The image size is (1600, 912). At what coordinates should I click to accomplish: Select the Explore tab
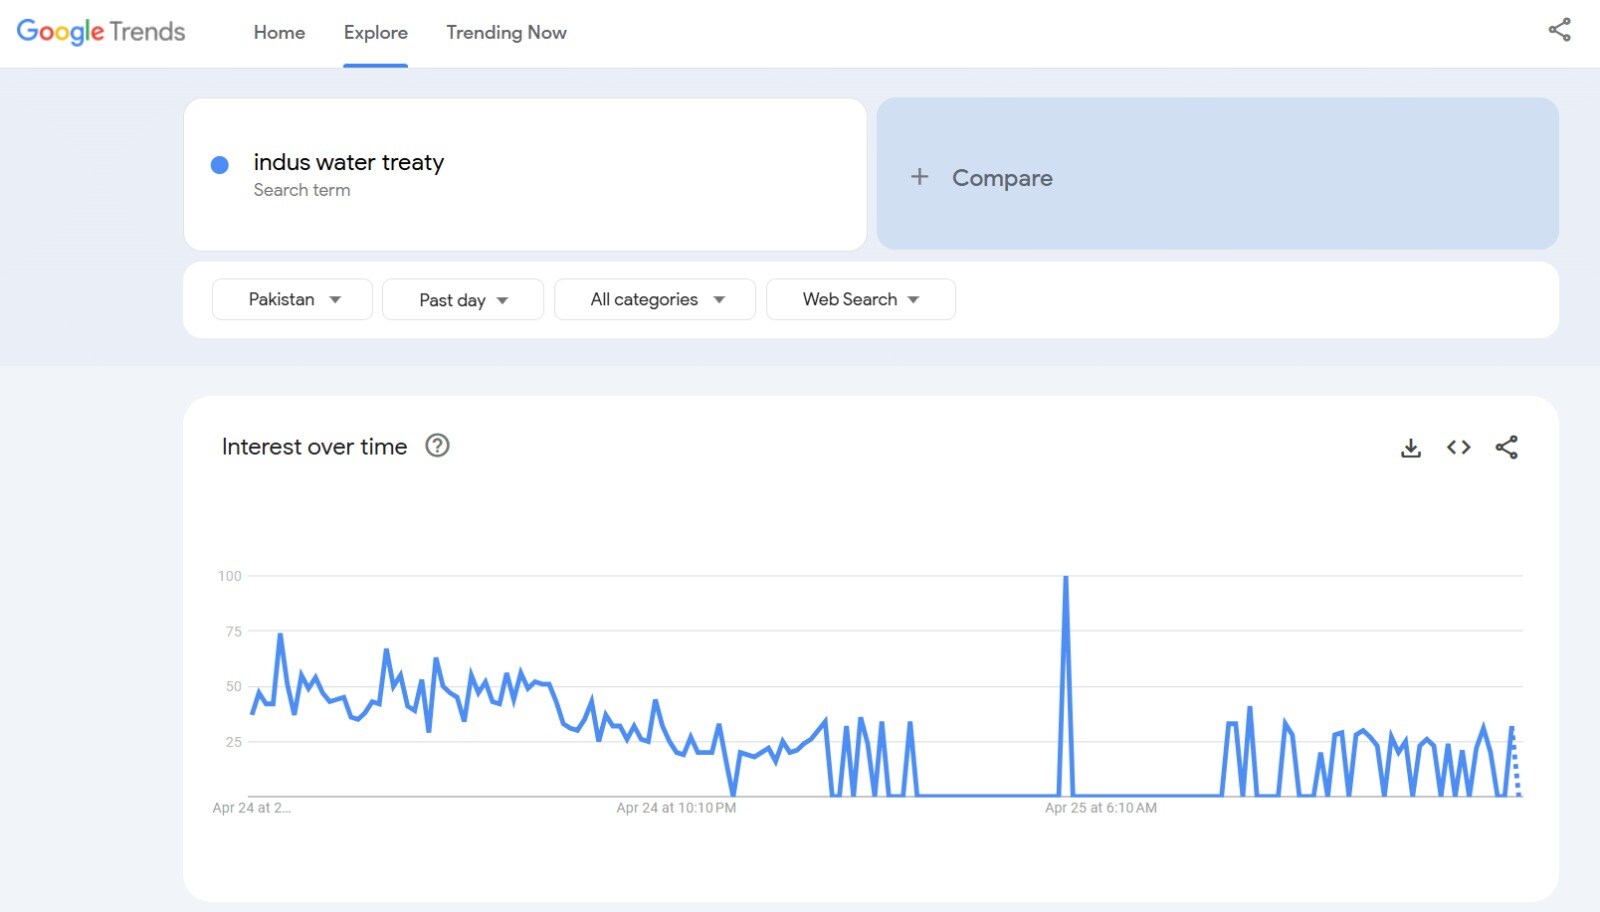coord(375,32)
